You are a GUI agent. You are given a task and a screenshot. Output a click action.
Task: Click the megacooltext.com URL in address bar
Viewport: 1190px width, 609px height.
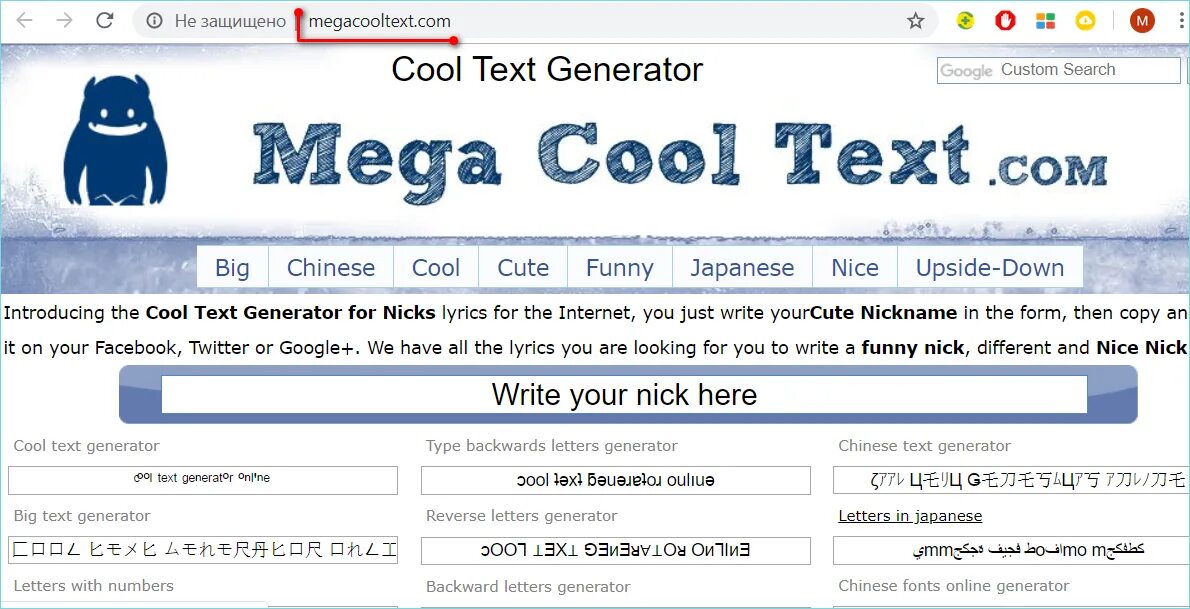pyautogui.click(x=379, y=21)
